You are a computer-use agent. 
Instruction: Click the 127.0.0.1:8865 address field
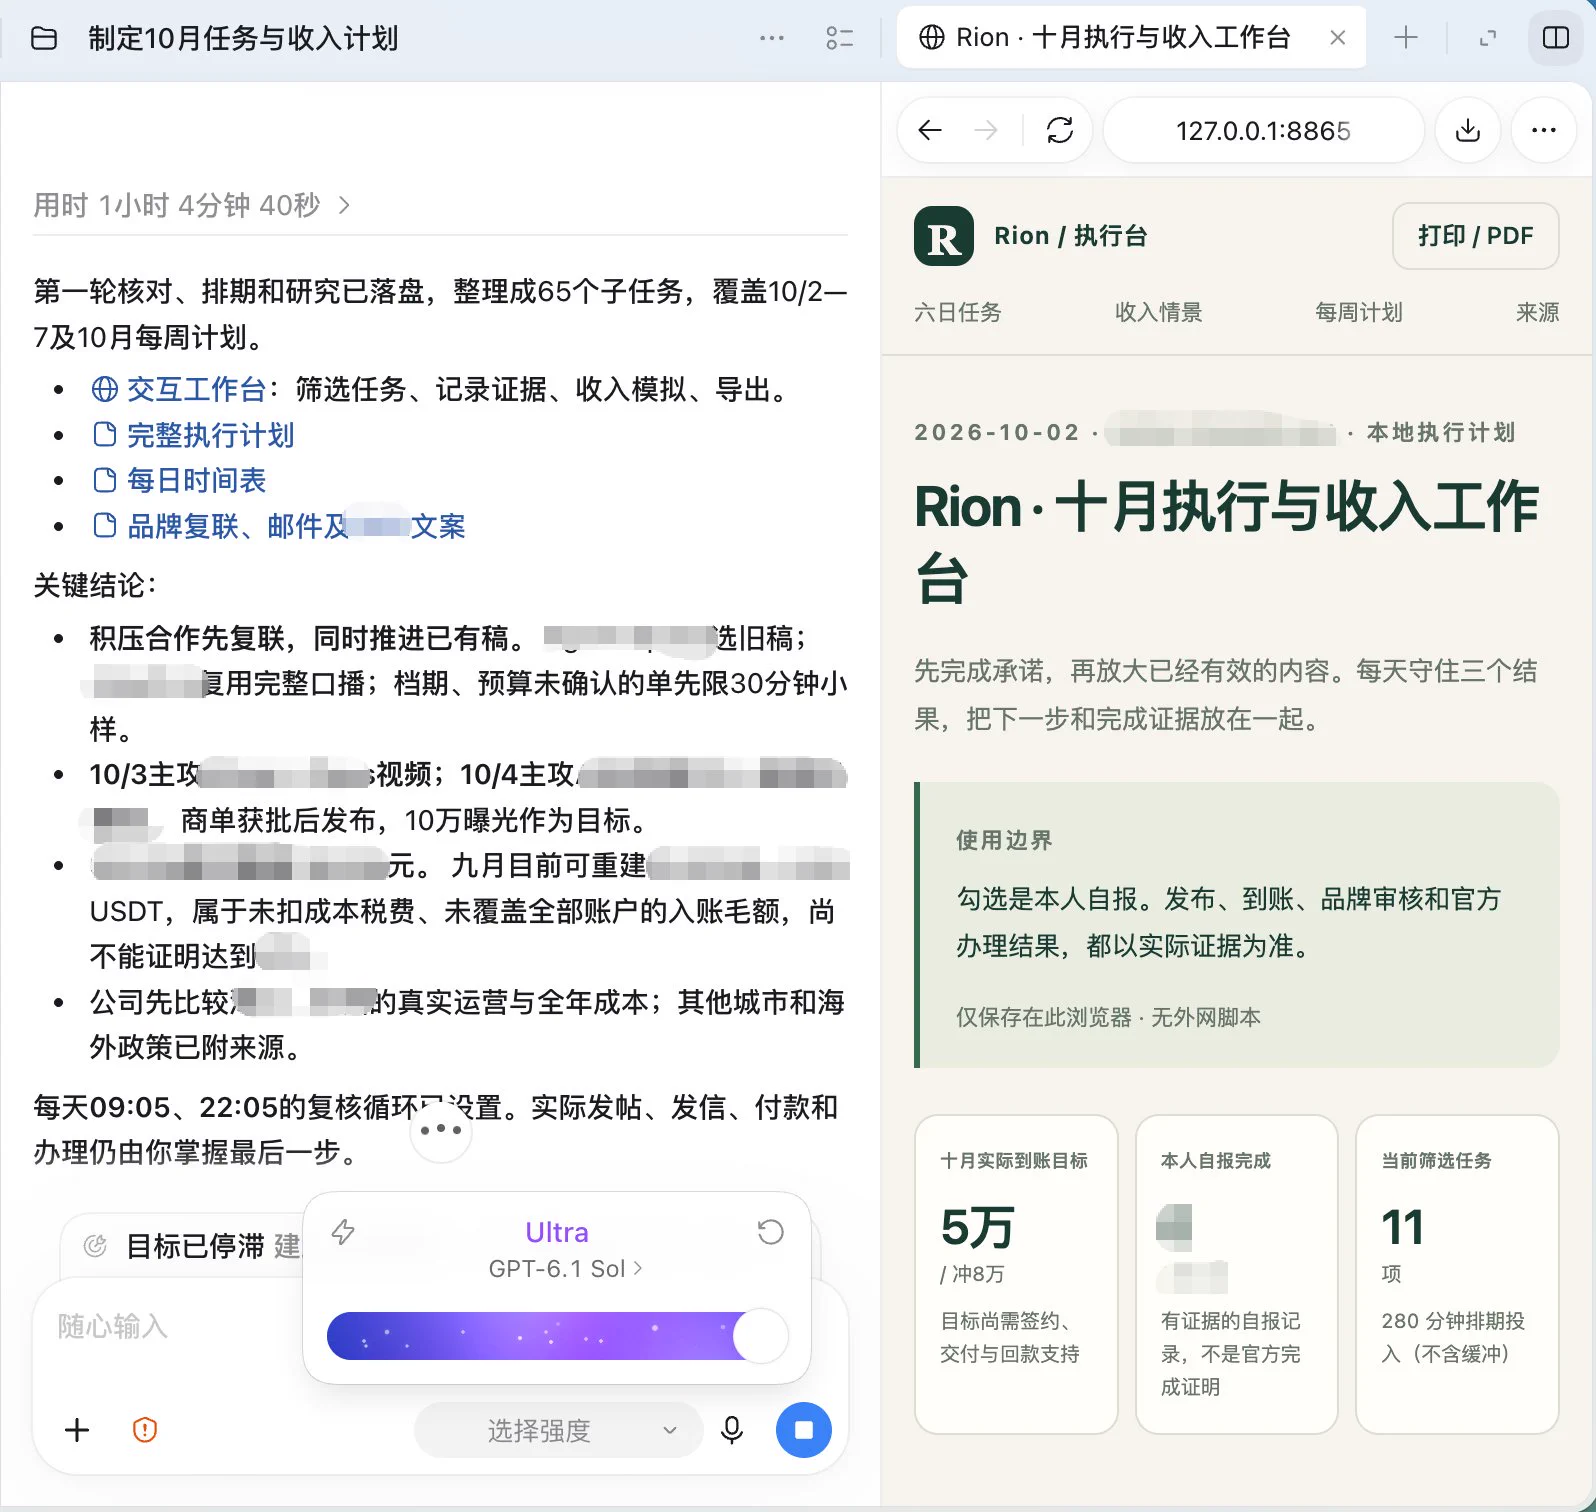pyautogui.click(x=1263, y=130)
